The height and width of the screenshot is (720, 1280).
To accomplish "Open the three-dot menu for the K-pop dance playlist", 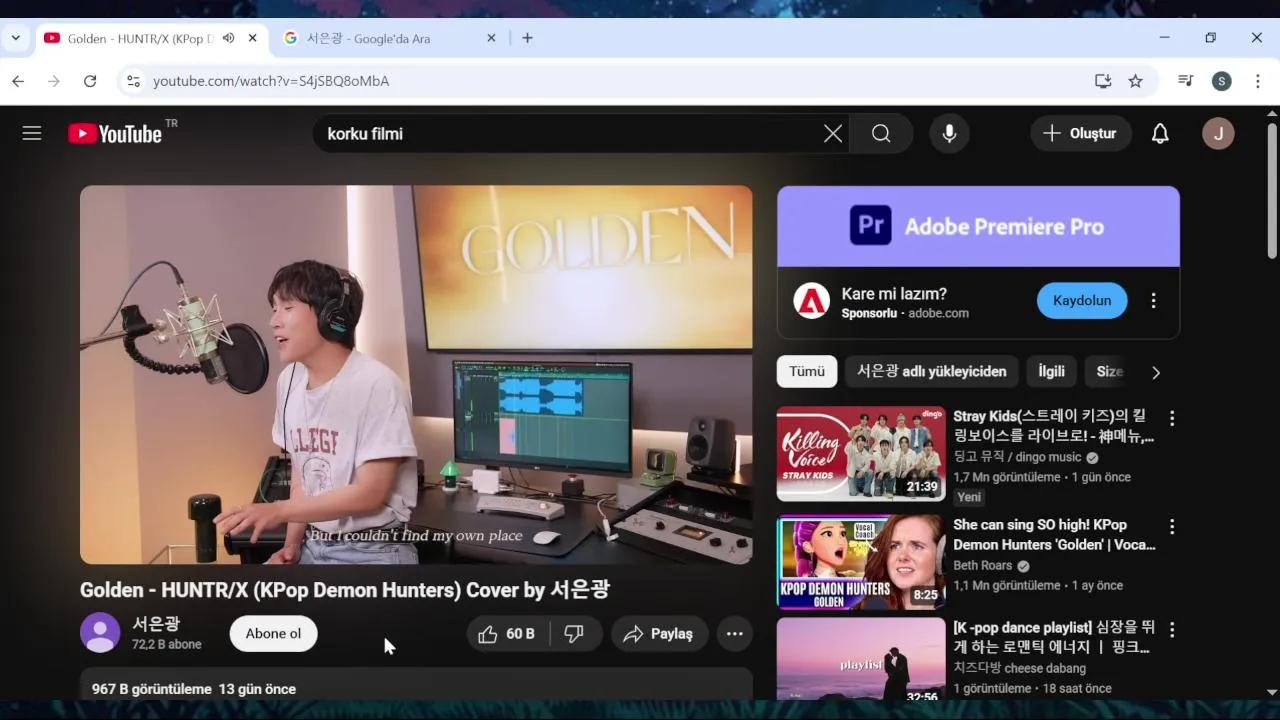I will pyautogui.click(x=1172, y=630).
